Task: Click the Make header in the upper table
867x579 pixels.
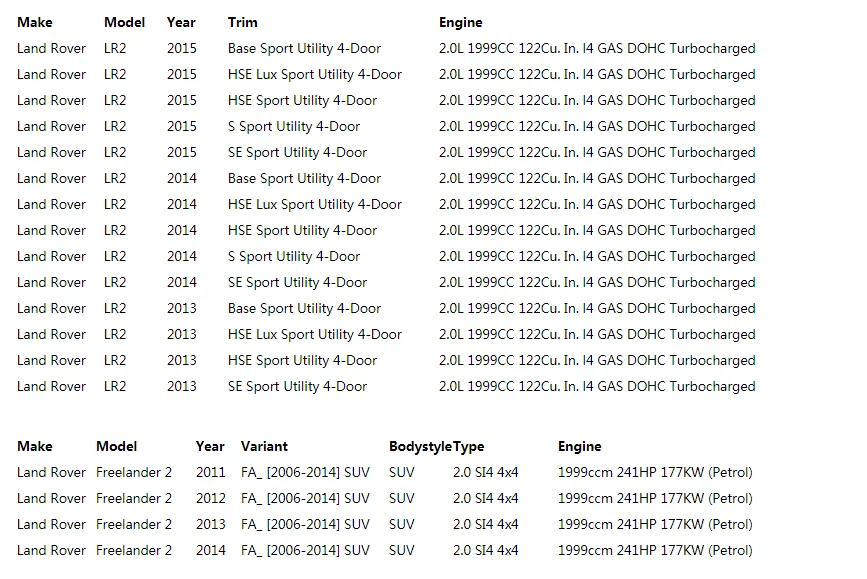Action: pos(35,22)
